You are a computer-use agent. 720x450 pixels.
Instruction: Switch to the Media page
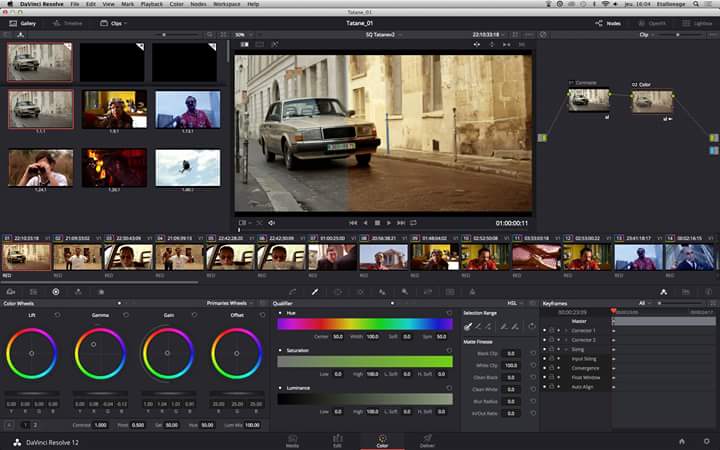click(x=292, y=441)
